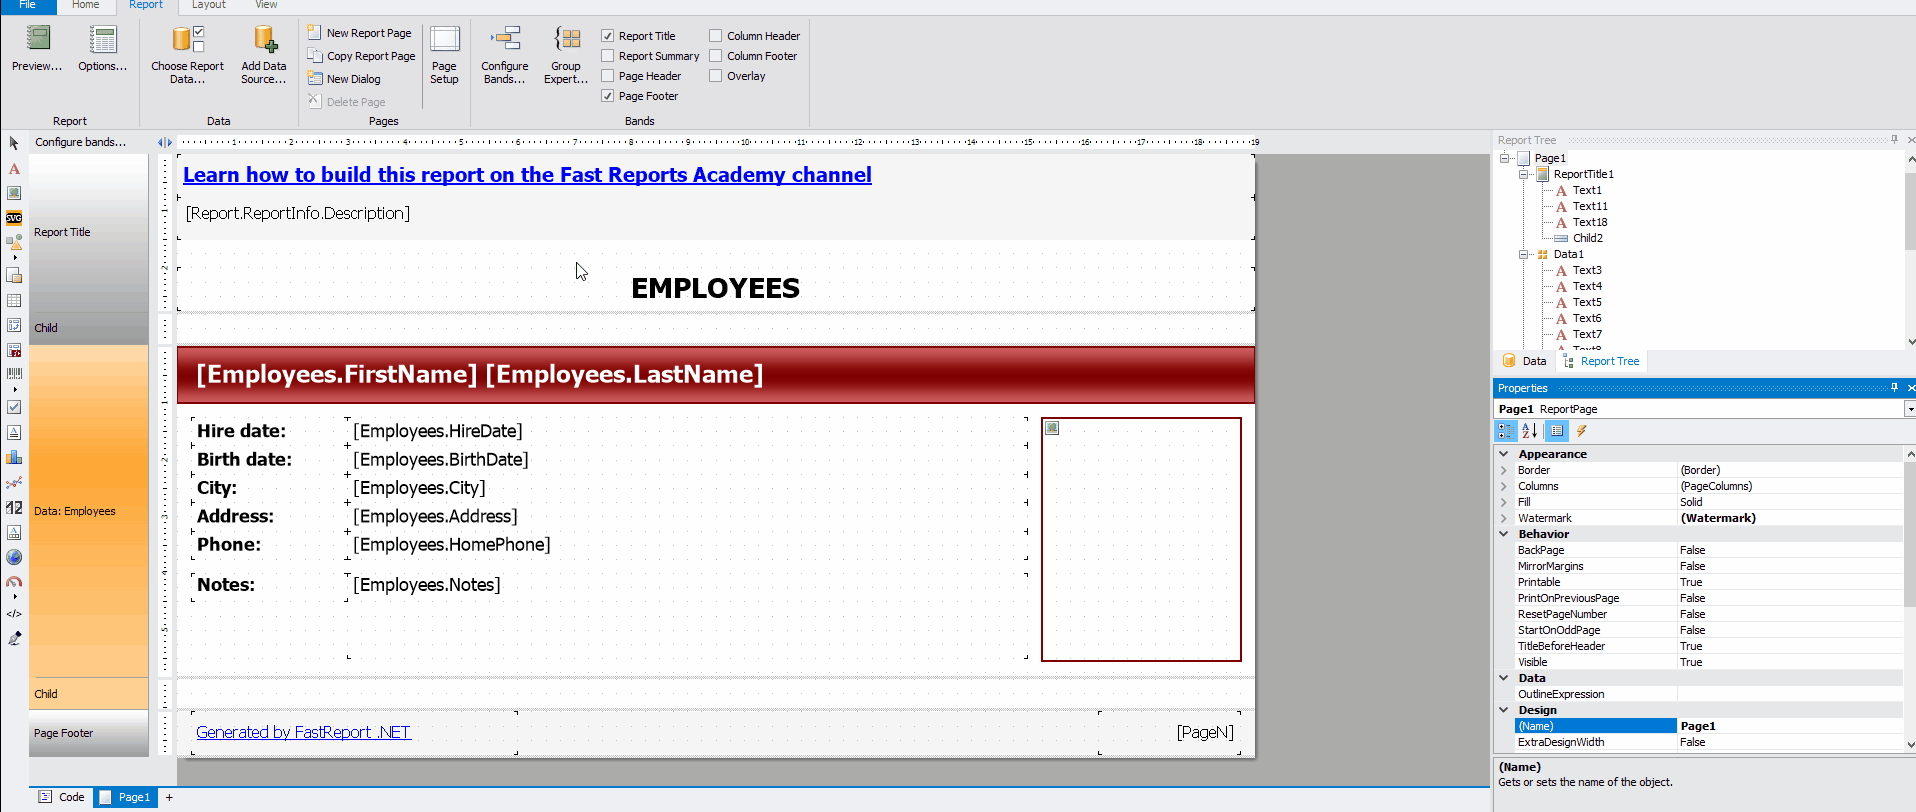Pick the bar chart object tool
1916x812 pixels.
coord(14,457)
